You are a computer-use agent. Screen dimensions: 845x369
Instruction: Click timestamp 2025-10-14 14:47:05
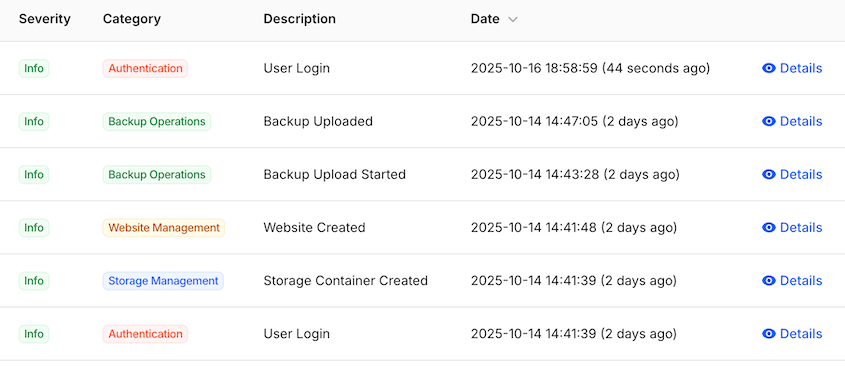(574, 121)
